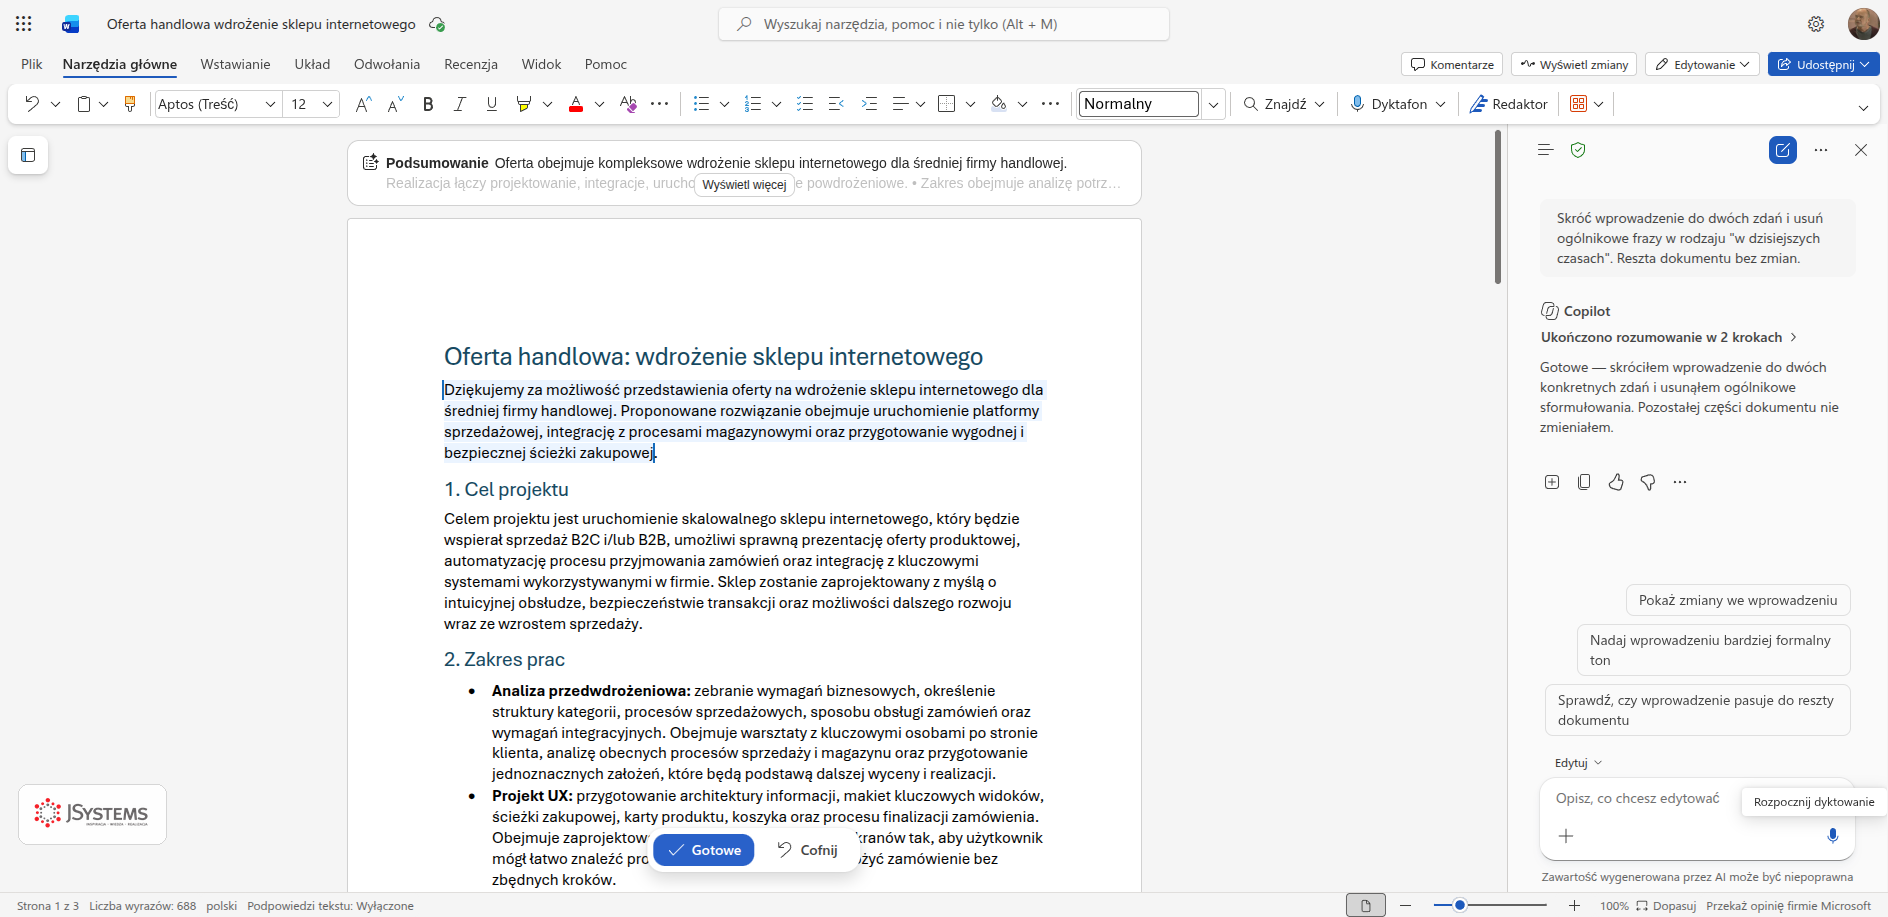Open the font color dropdown arrow

click(x=599, y=104)
